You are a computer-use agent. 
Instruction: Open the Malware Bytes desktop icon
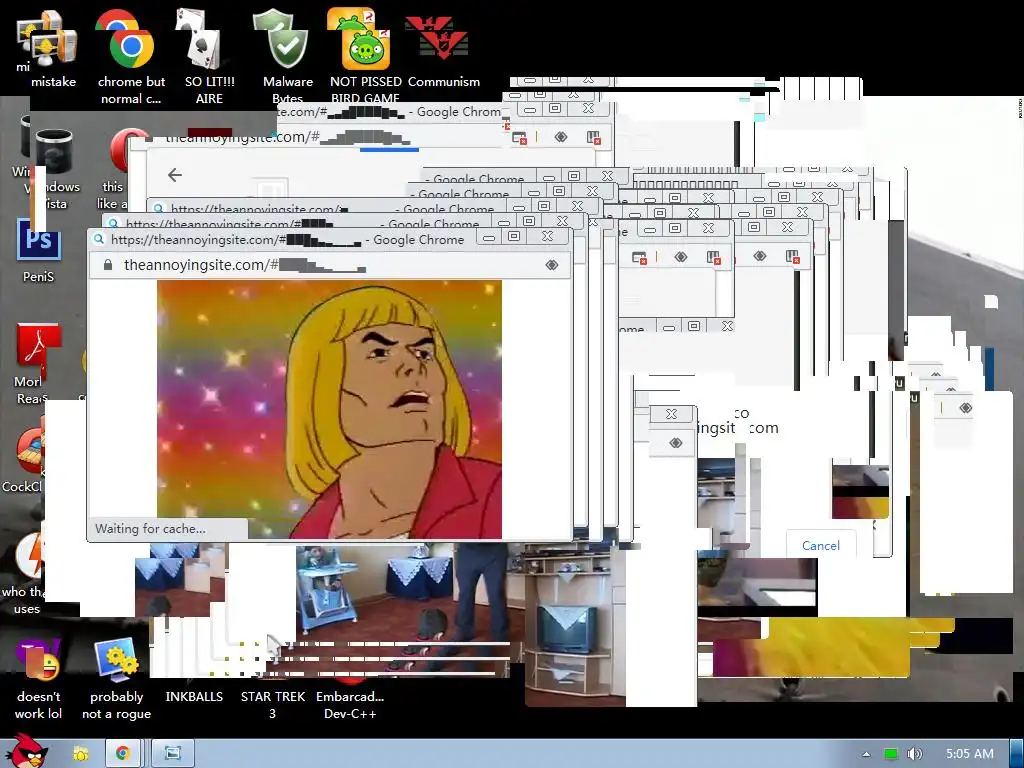(287, 56)
